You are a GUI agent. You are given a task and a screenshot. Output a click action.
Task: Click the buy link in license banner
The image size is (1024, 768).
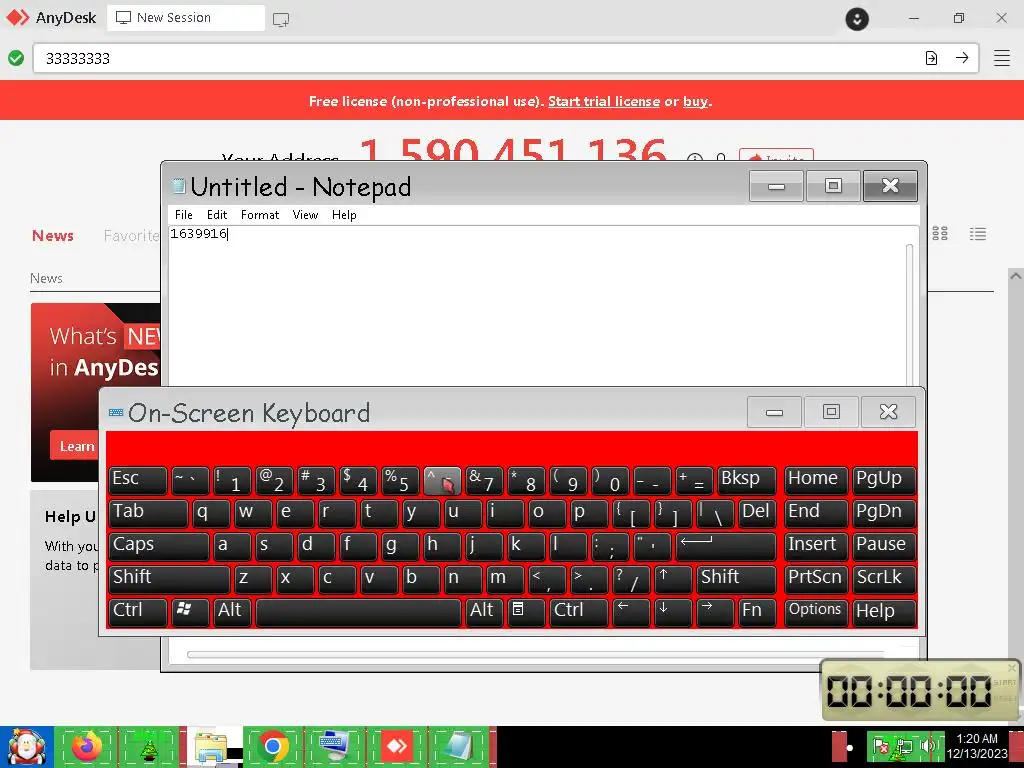point(696,101)
